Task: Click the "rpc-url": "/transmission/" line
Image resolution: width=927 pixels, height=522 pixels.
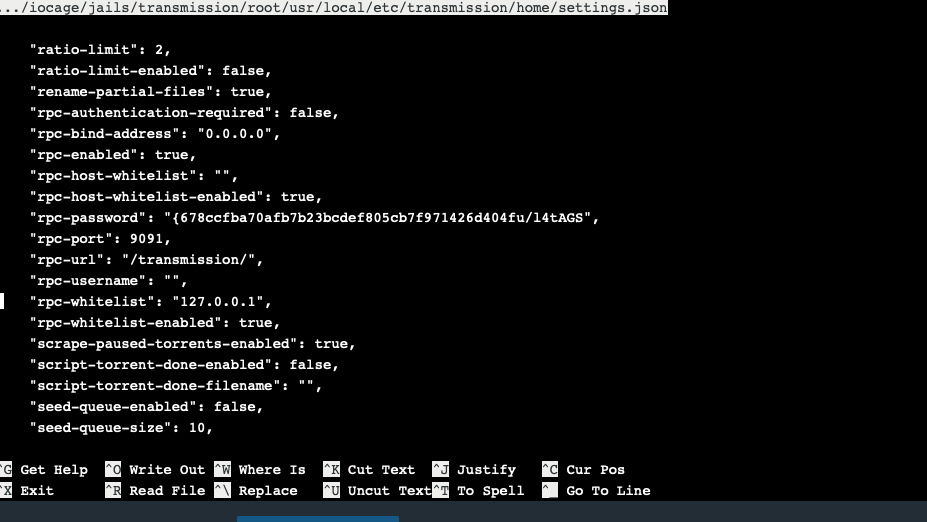Action: click(146, 260)
